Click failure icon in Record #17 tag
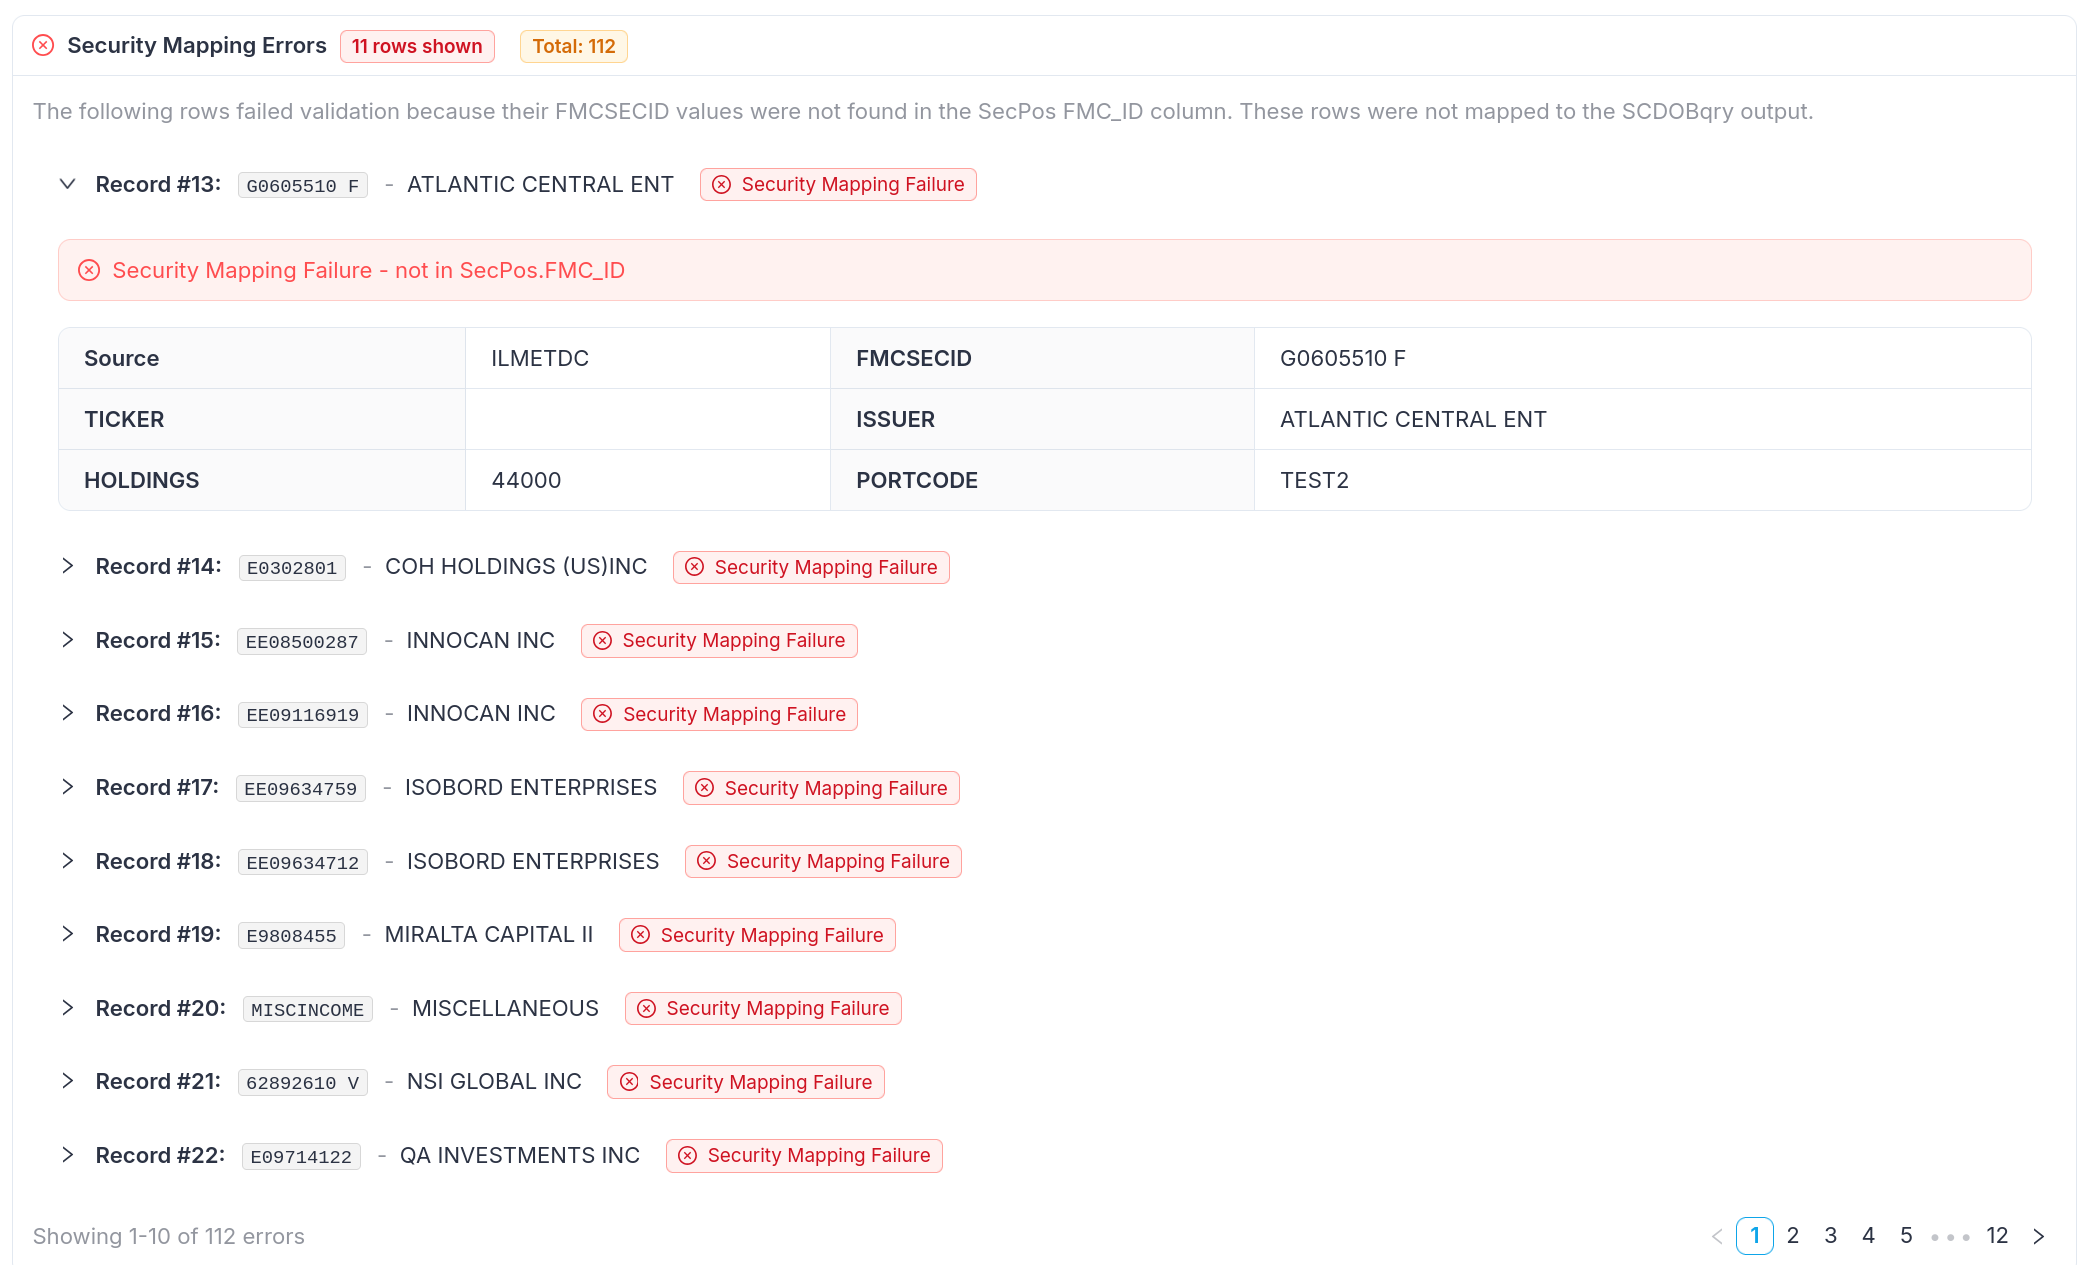Screen dimensions: 2093x1265 click(704, 788)
